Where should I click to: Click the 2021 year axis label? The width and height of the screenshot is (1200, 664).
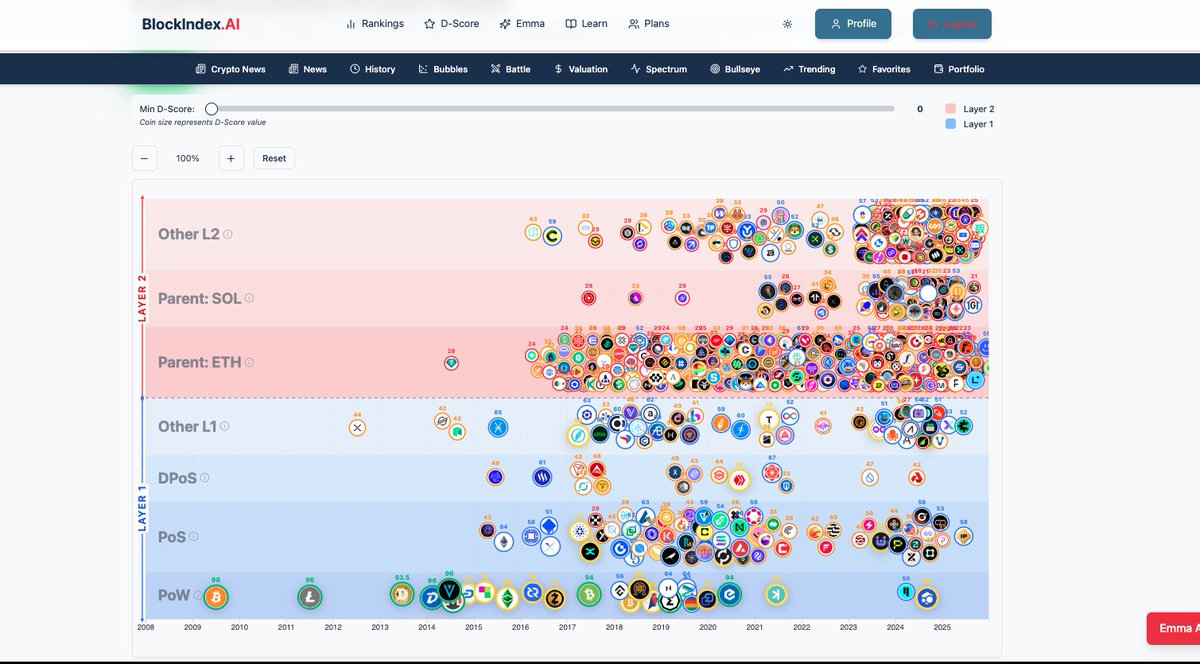click(x=755, y=628)
